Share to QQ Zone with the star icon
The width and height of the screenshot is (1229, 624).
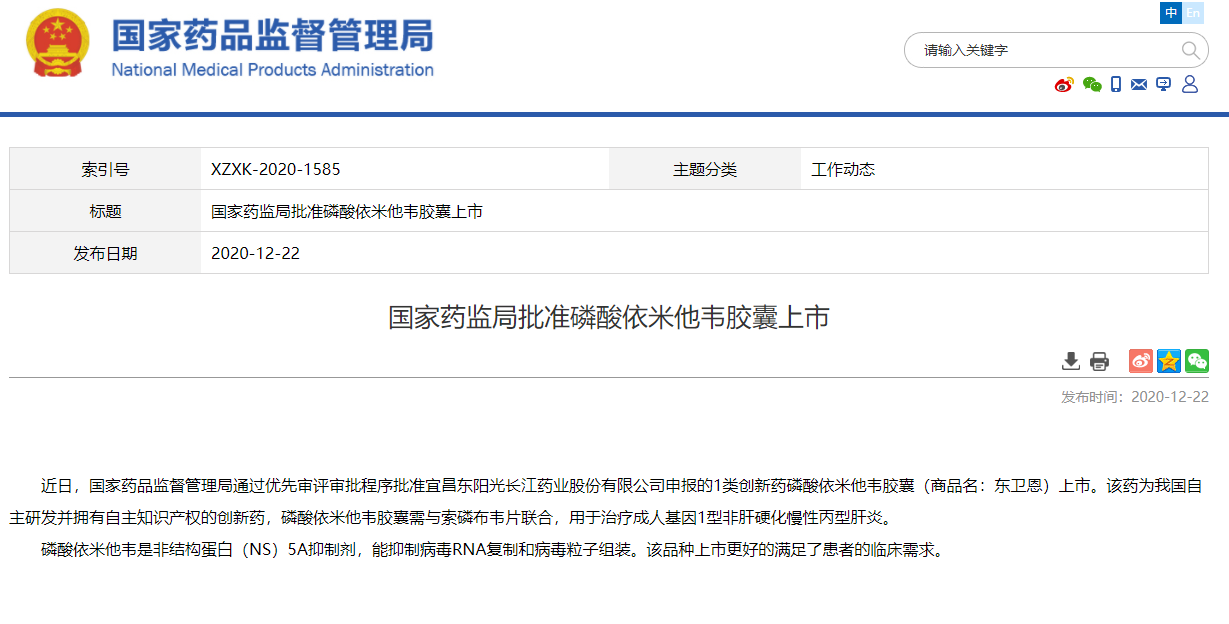point(1169,361)
